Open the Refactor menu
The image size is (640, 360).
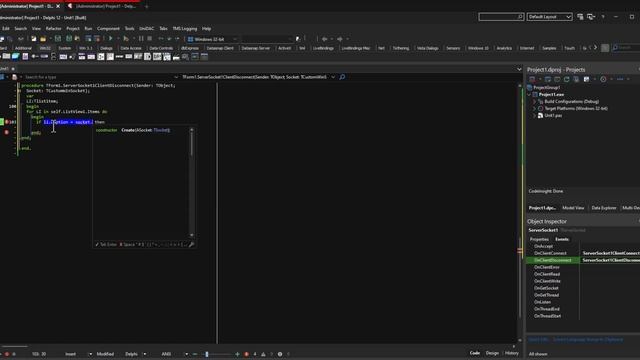[x=53, y=29]
